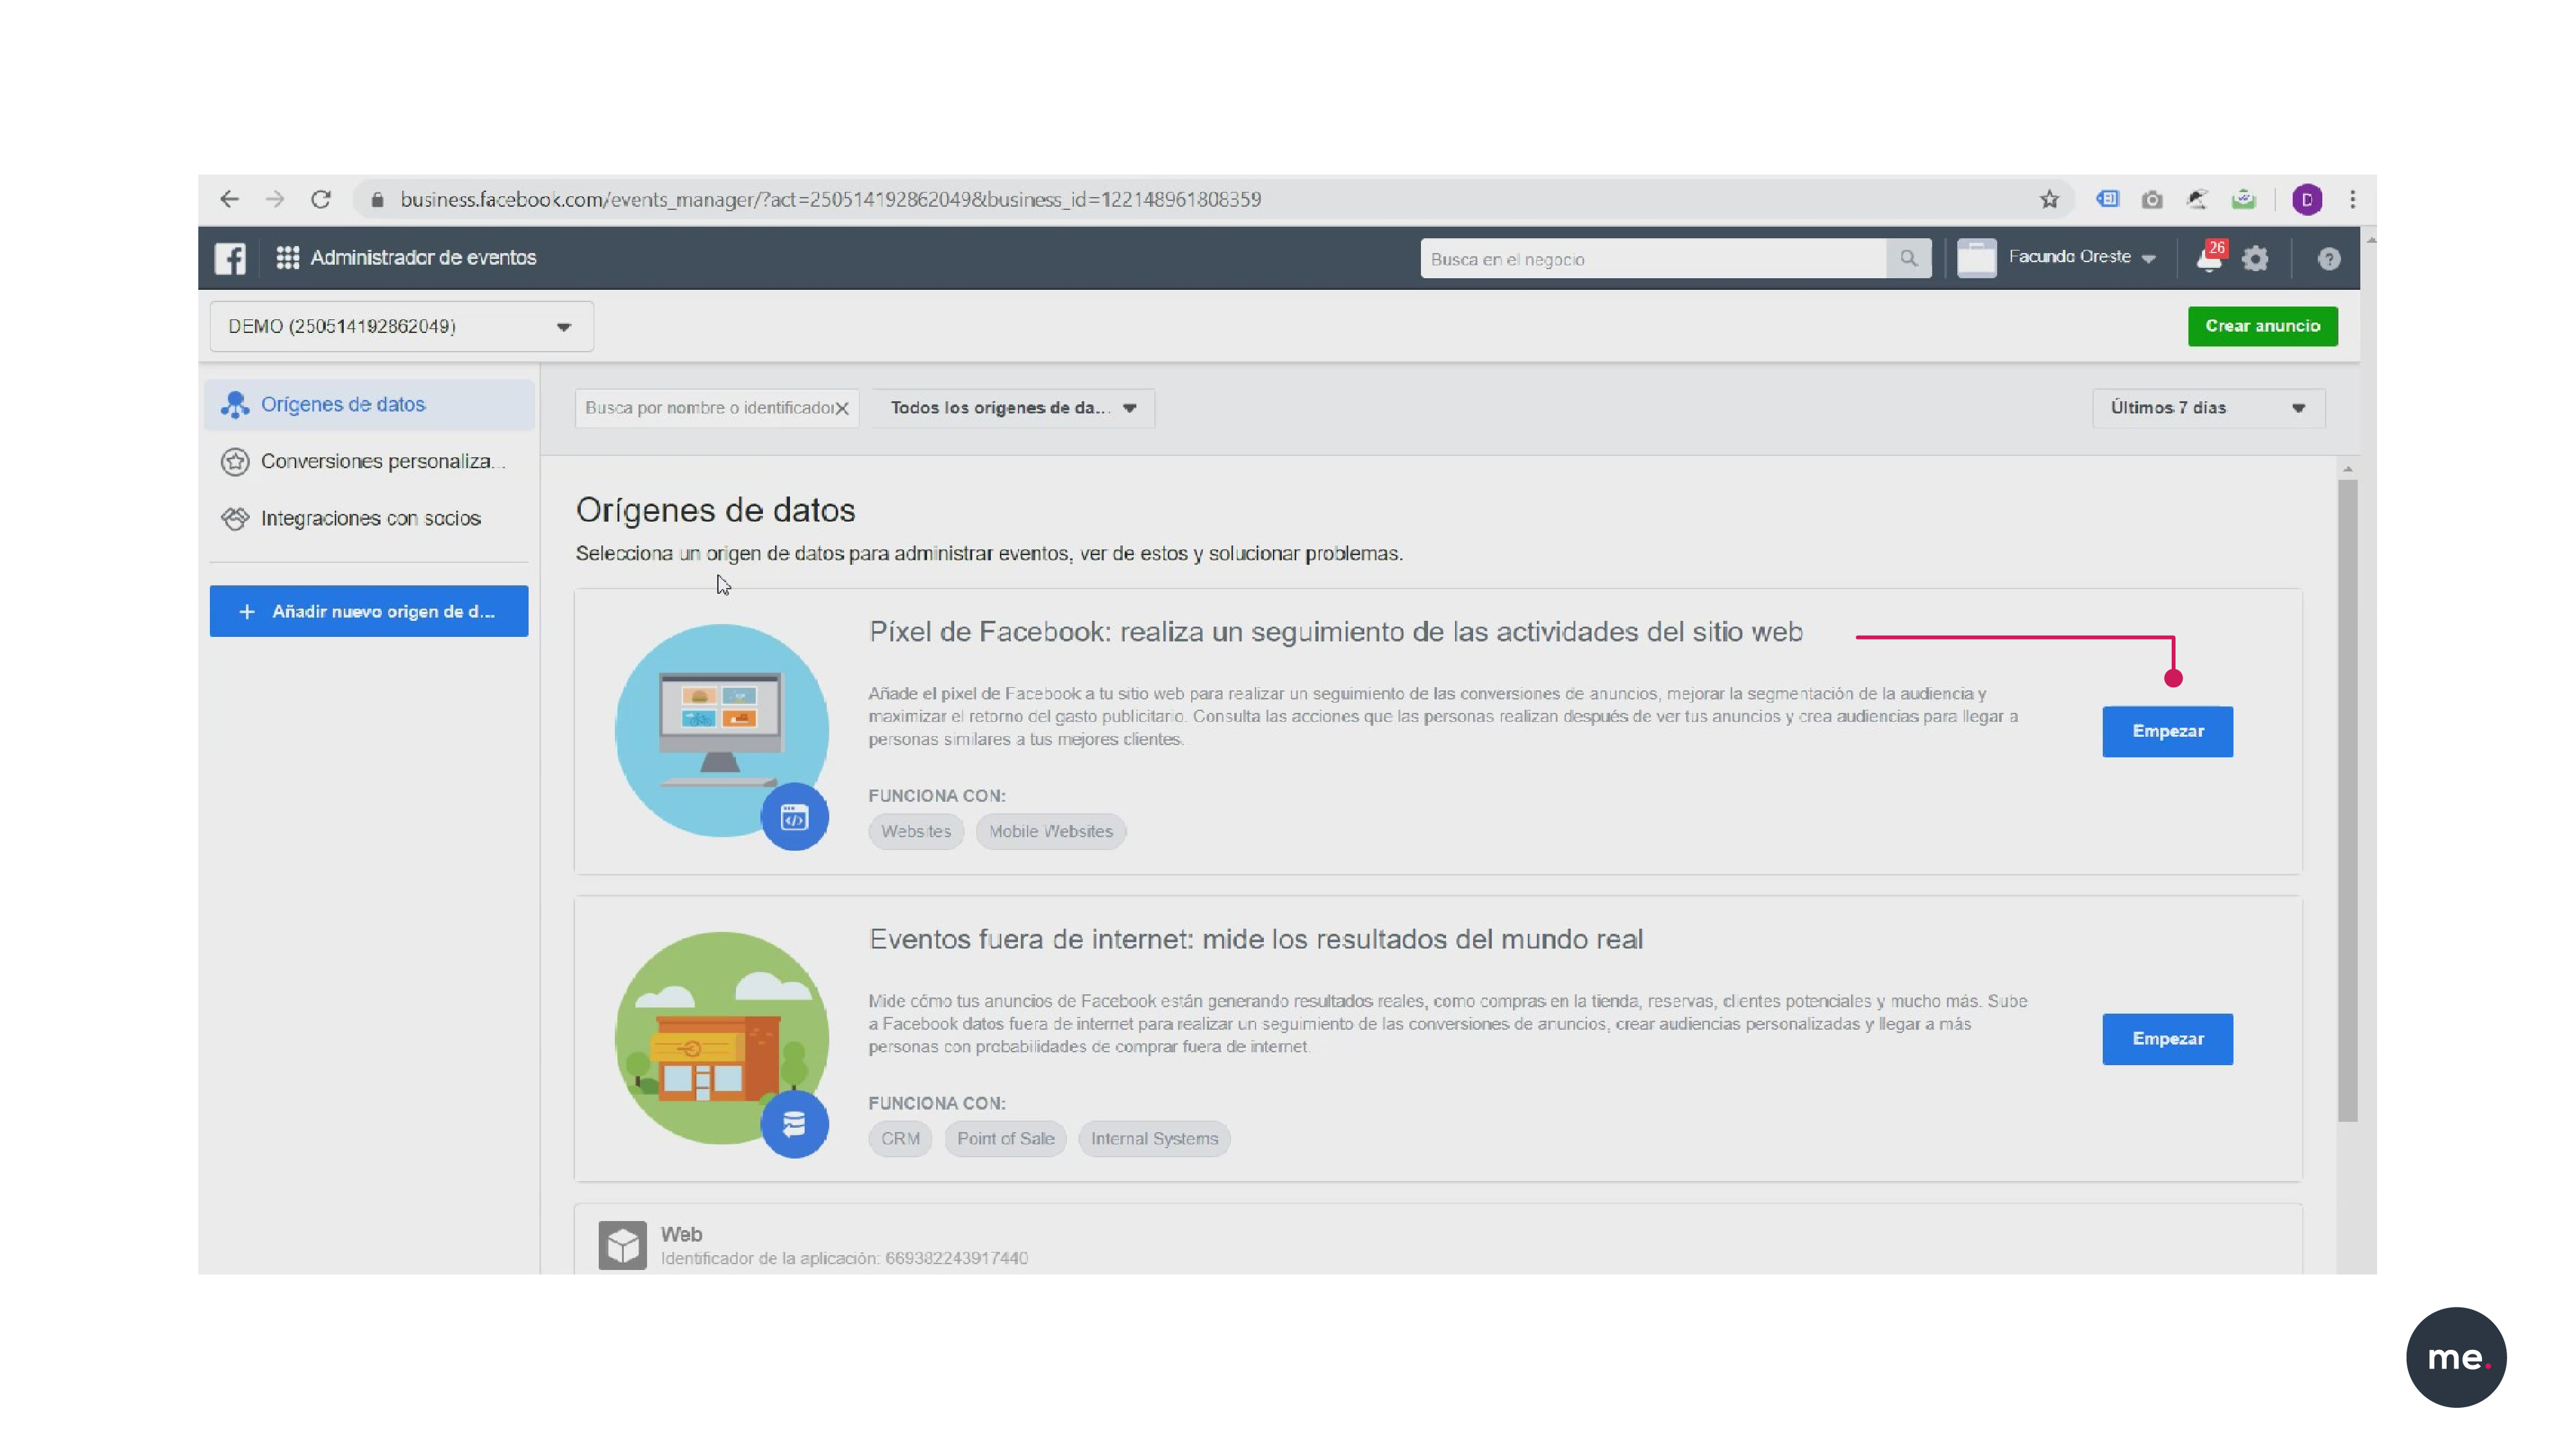Click the Facebook logo icon
This screenshot has width=2576, height=1449.
tap(230, 258)
